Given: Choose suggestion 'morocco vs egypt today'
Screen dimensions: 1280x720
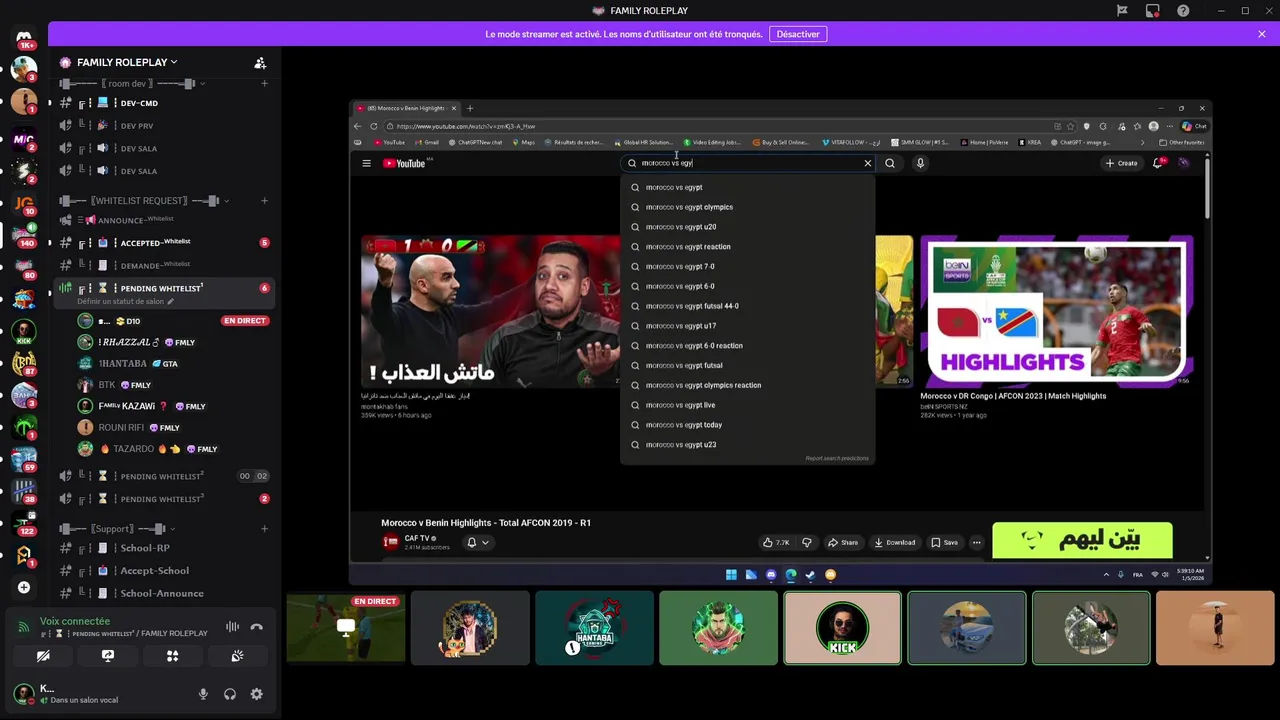Looking at the screenshot, I should tap(747, 425).
